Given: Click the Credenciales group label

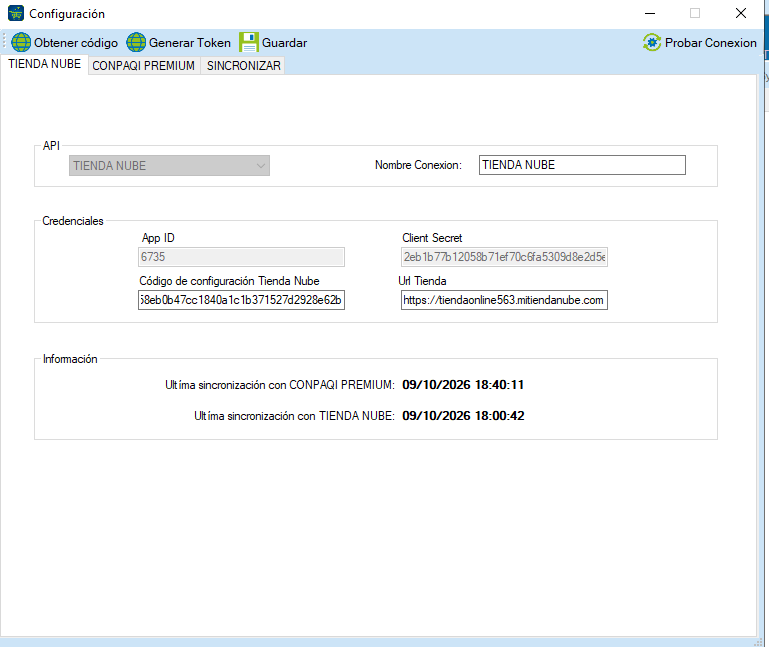Looking at the screenshot, I should [73, 221].
